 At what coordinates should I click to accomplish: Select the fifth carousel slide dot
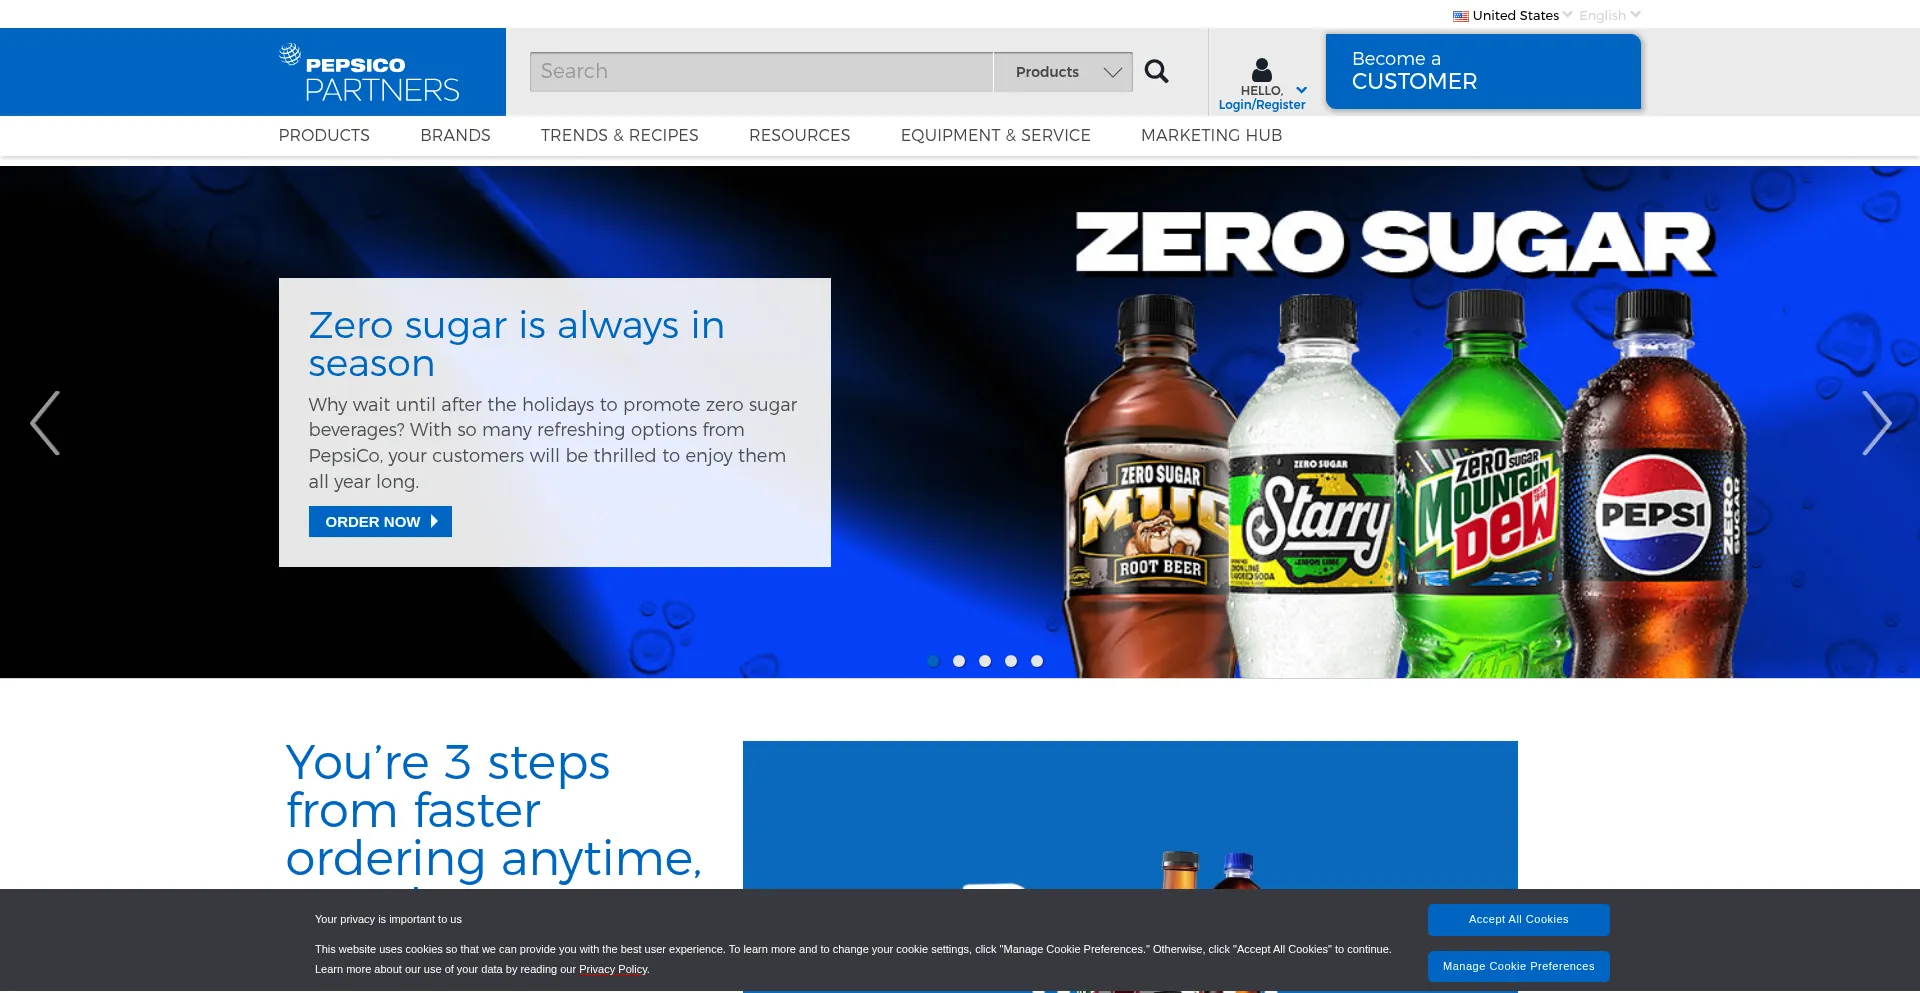click(x=1037, y=661)
